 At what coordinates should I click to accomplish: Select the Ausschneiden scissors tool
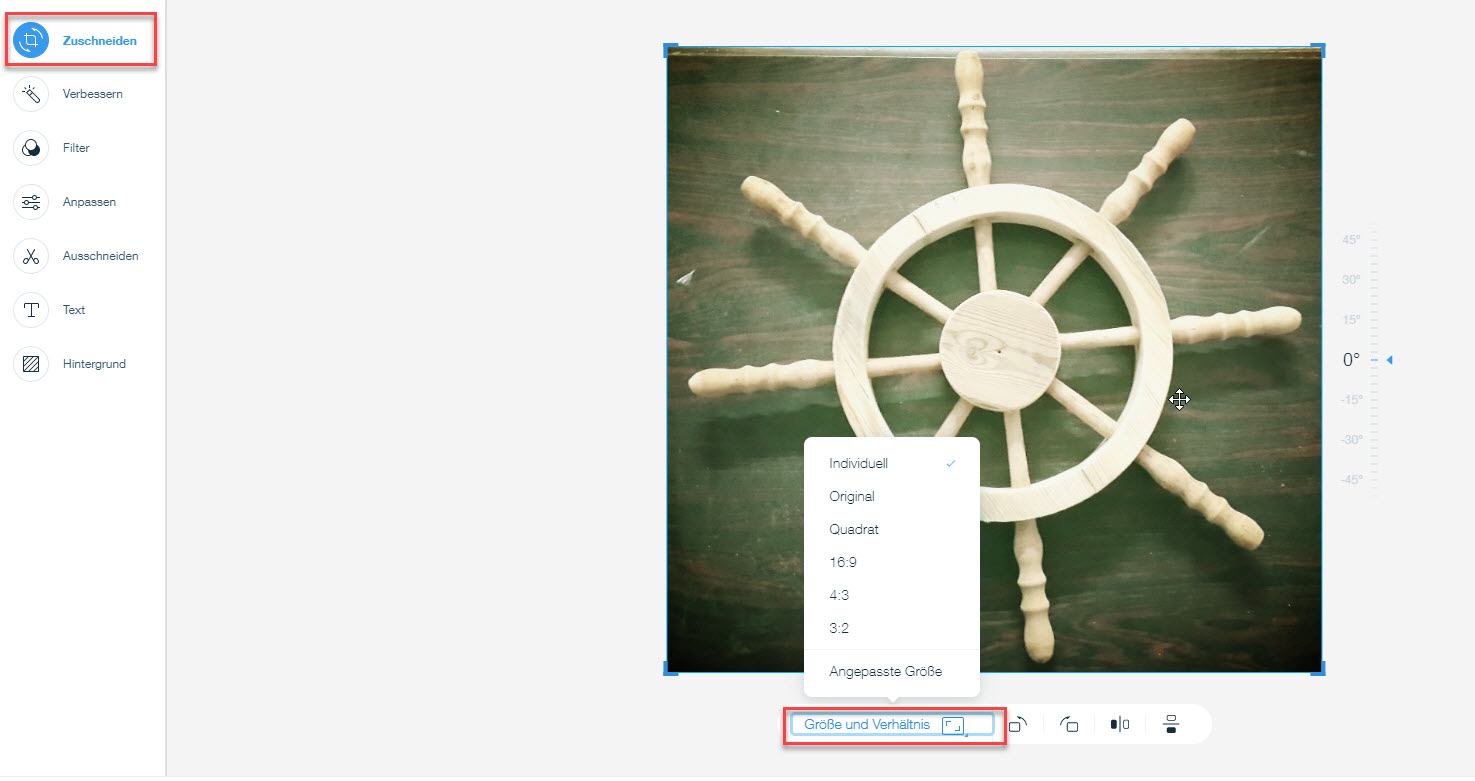coord(77,256)
